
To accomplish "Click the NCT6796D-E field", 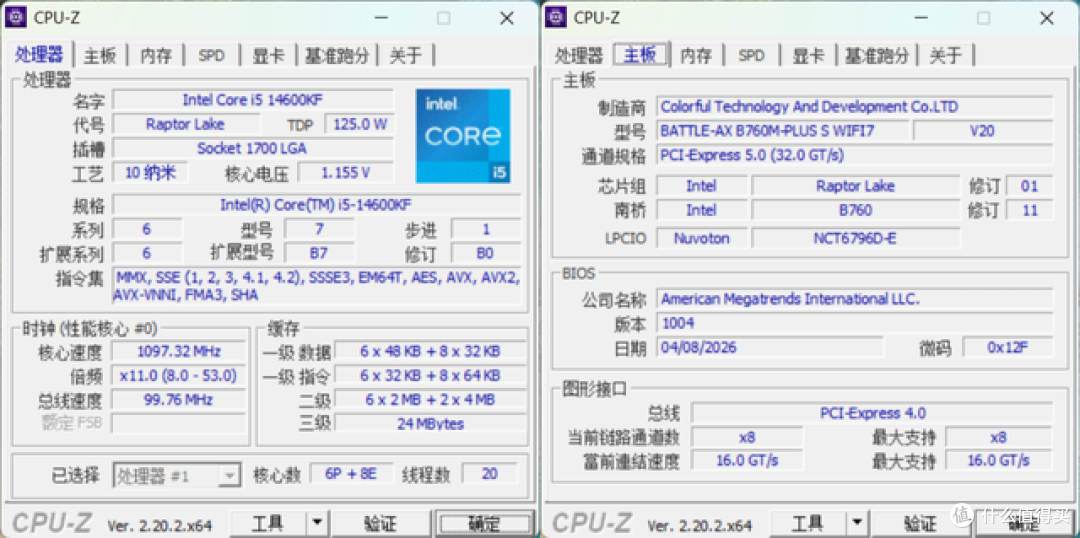I will click(855, 238).
